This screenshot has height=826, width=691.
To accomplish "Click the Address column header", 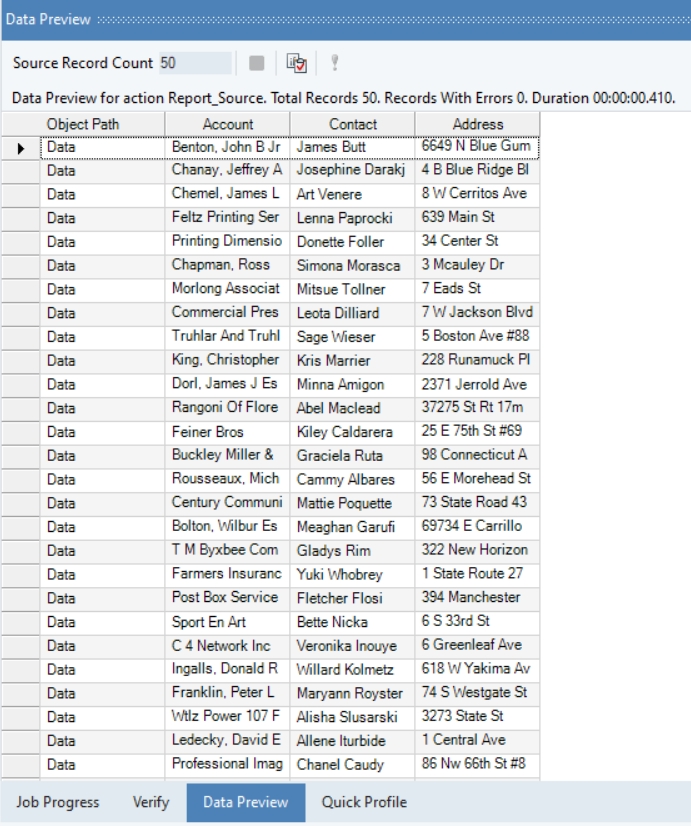I will point(478,124).
